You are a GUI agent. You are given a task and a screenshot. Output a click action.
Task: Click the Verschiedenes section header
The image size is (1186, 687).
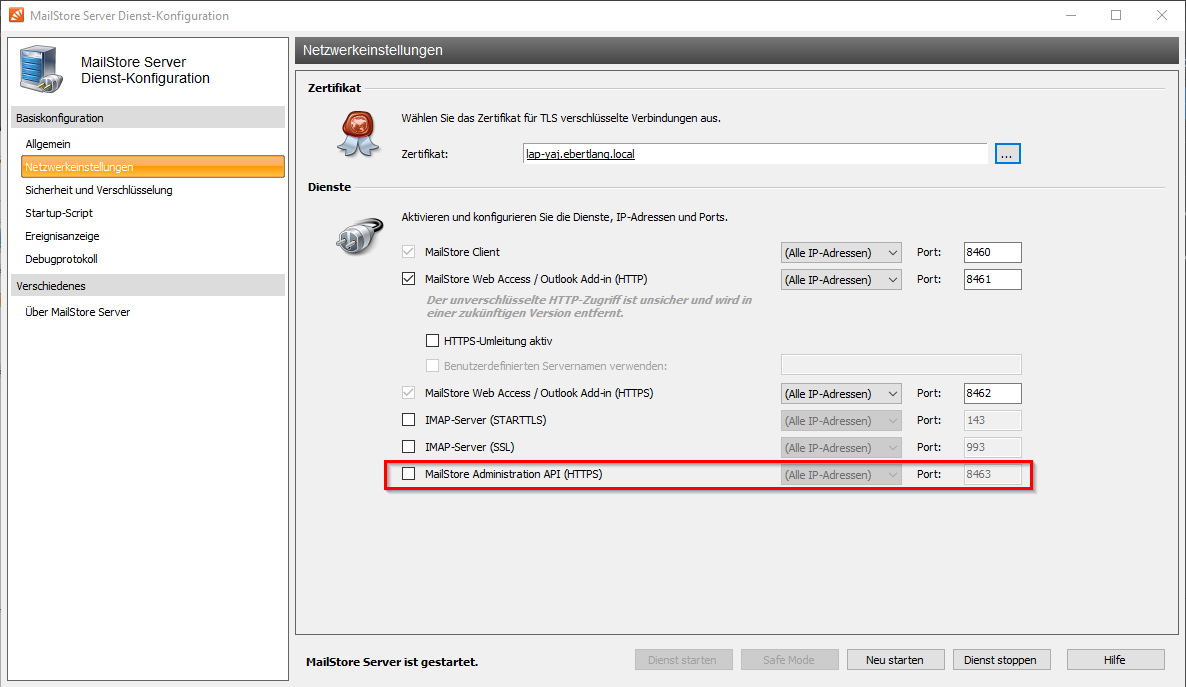click(148, 285)
